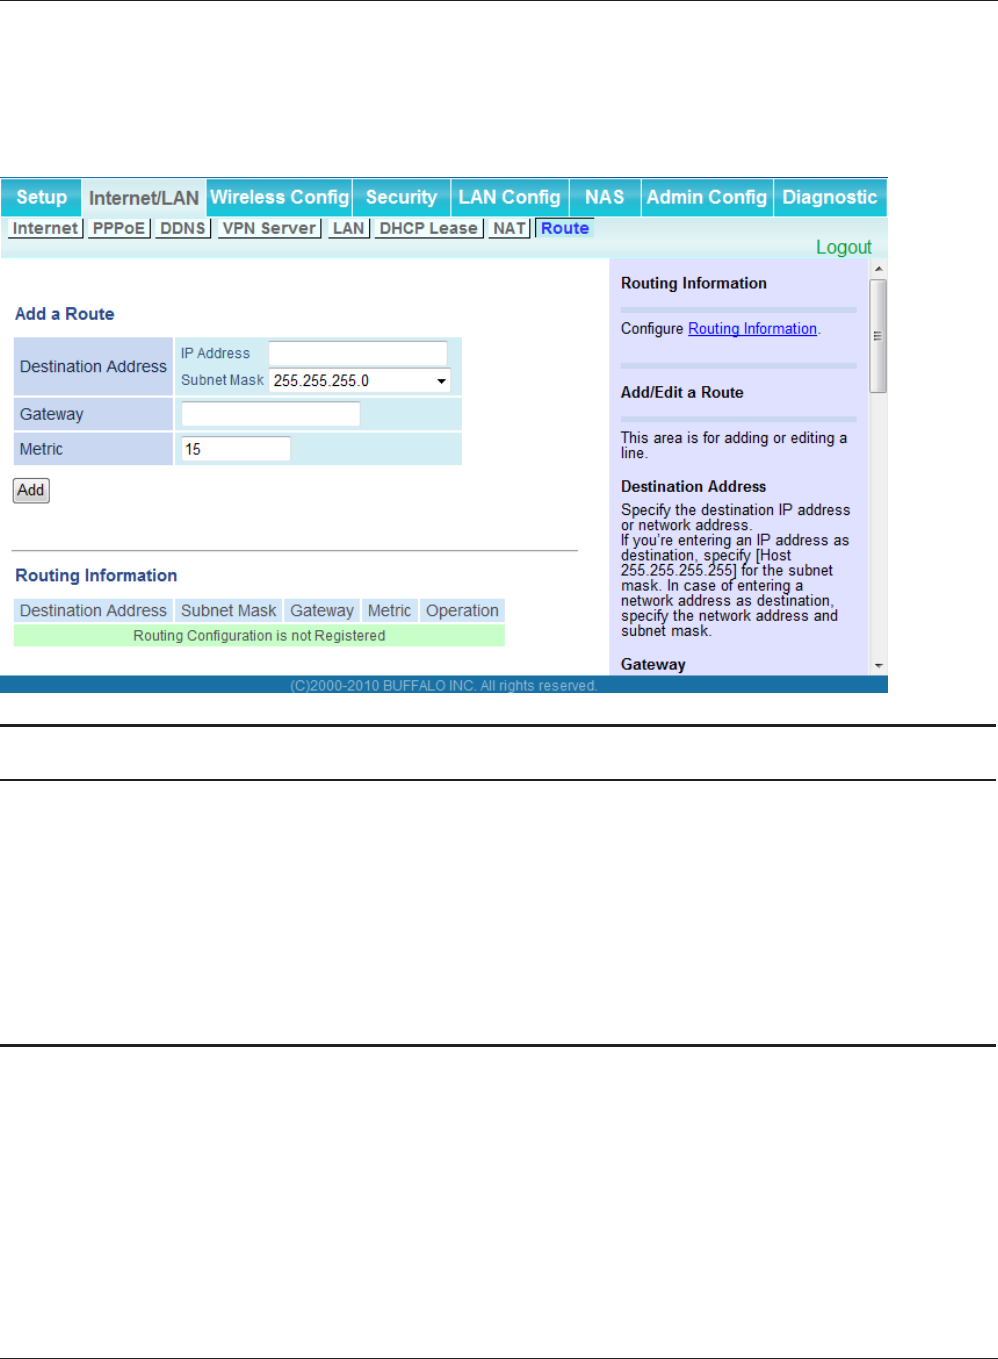Screen dimensions: 998x1359
Task: Open the Internet sub-tab
Action: click(45, 228)
